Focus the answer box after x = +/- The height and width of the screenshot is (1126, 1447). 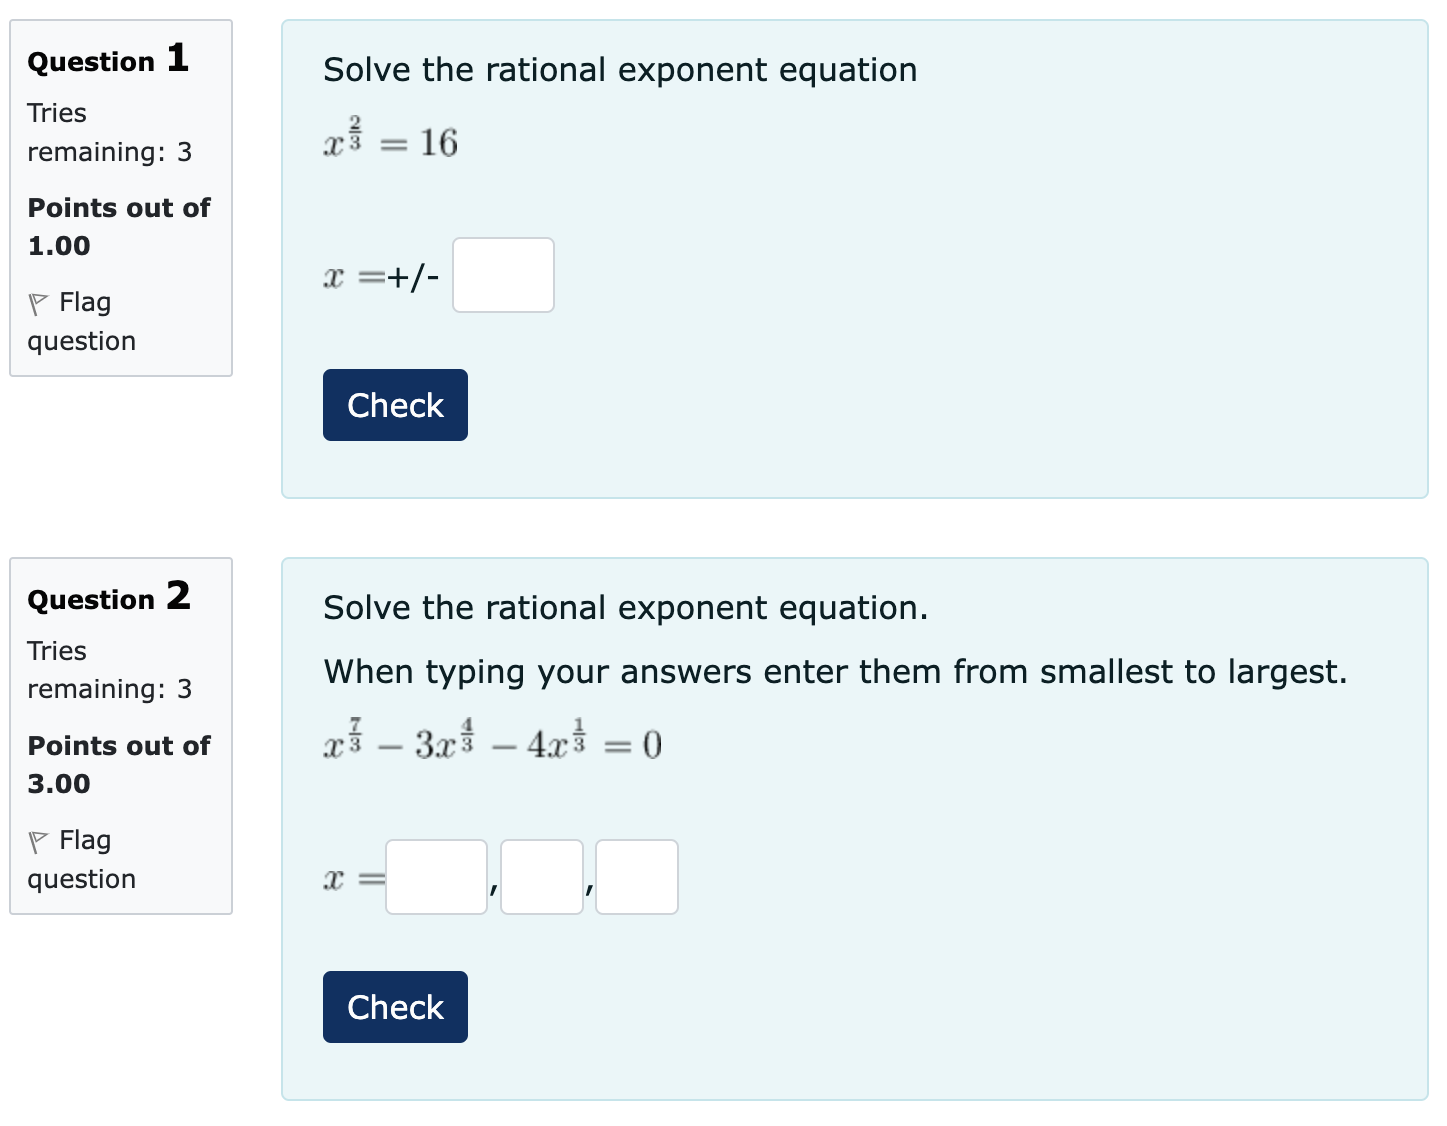point(503,275)
